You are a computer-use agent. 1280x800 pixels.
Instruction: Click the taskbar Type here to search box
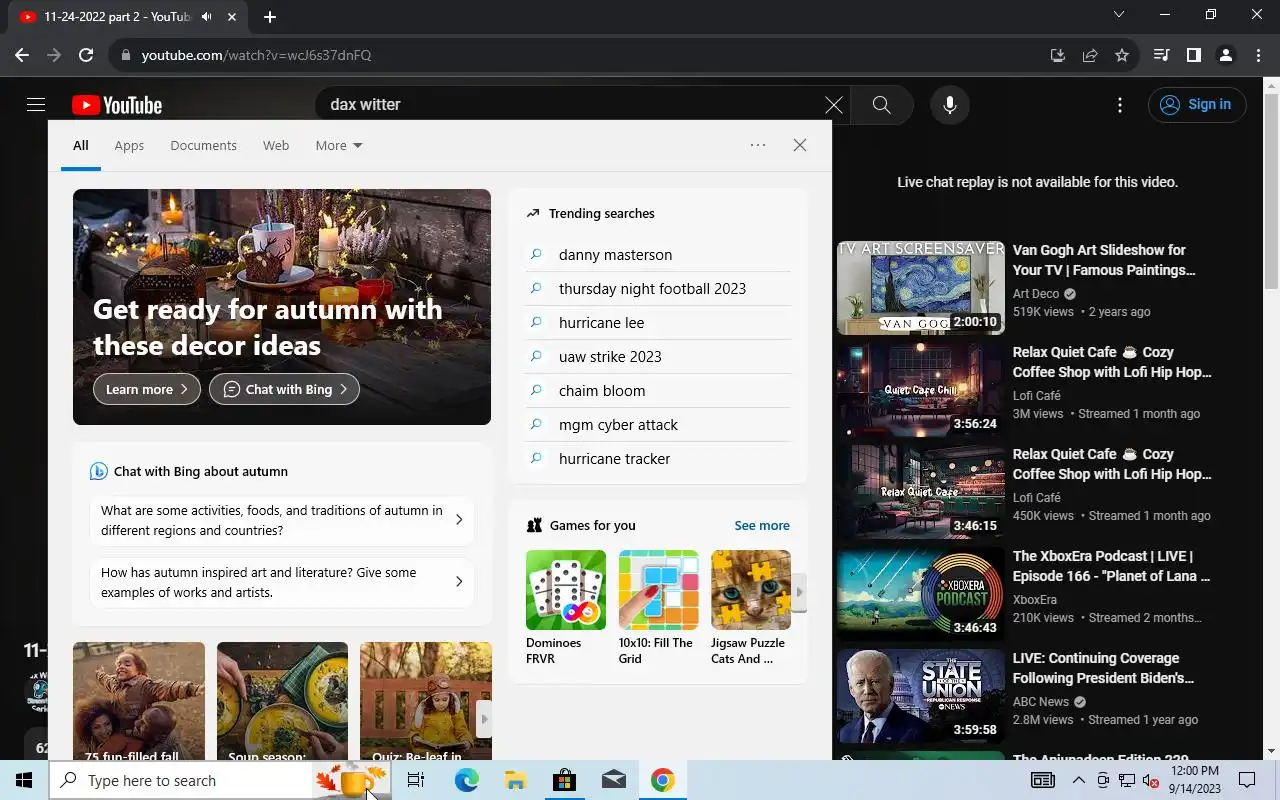[x=181, y=780]
